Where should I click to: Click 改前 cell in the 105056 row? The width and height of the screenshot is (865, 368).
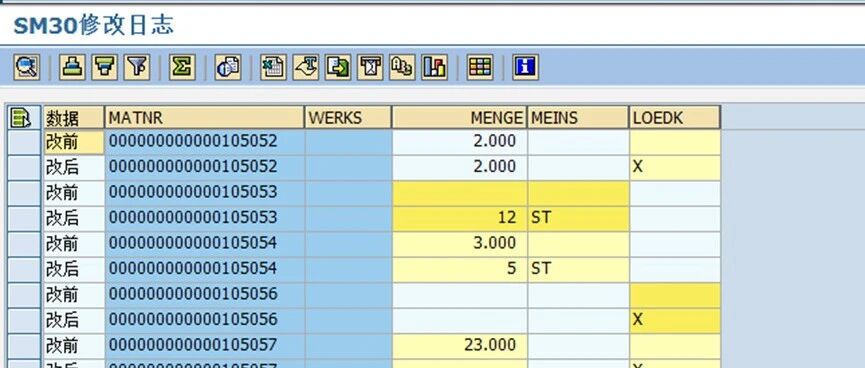pyautogui.click(x=74, y=295)
